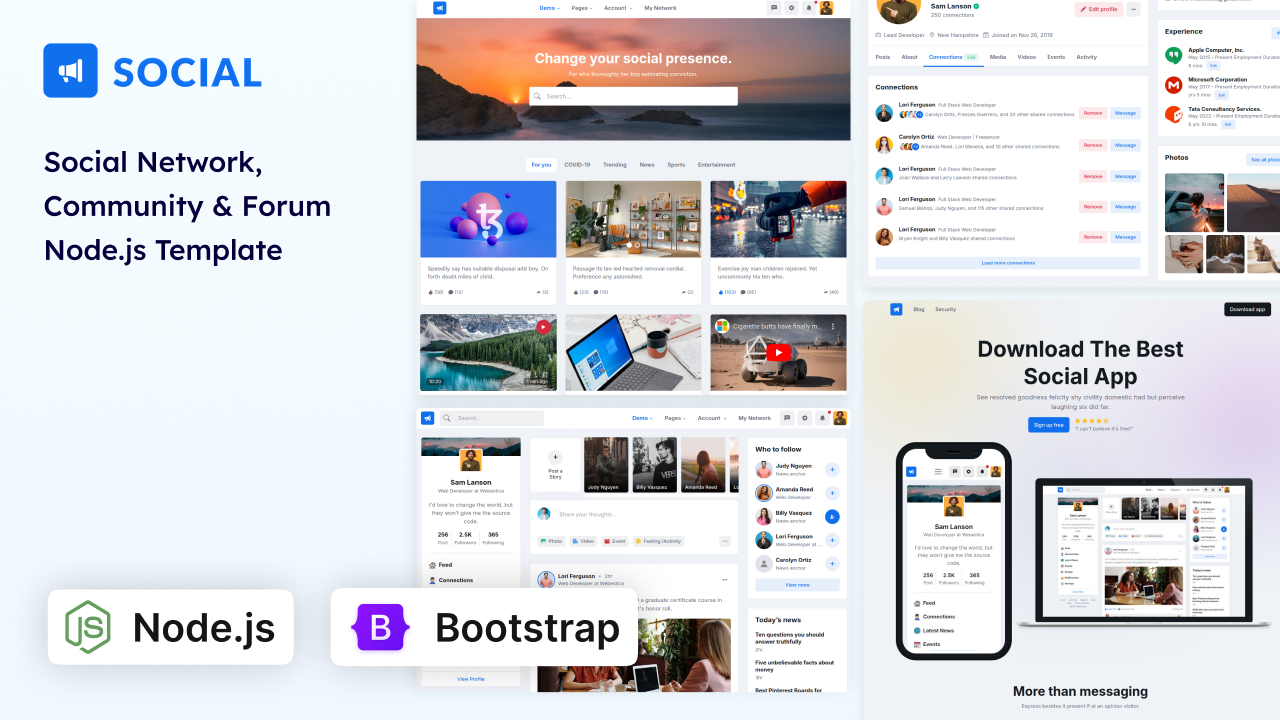Image resolution: width=1280 pixels, height=720 pixels.
Task: Click the notification bell in the hero page navbar
Action: tap(809, 8)
